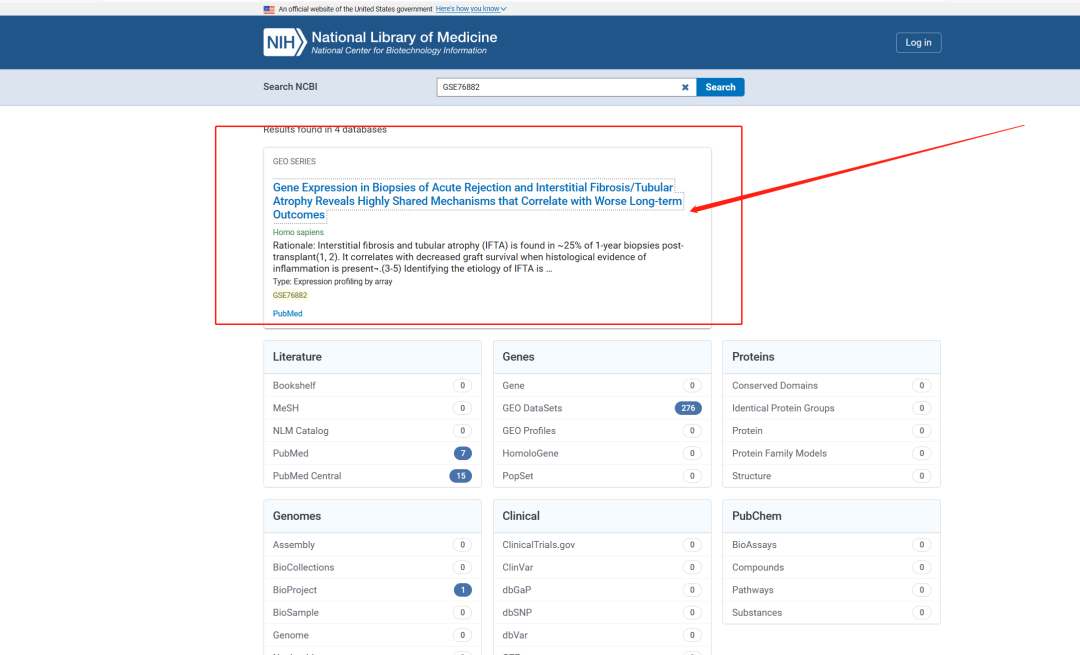Open Compounds database row
1080x655 pixels.
click(x=831, y=568)
